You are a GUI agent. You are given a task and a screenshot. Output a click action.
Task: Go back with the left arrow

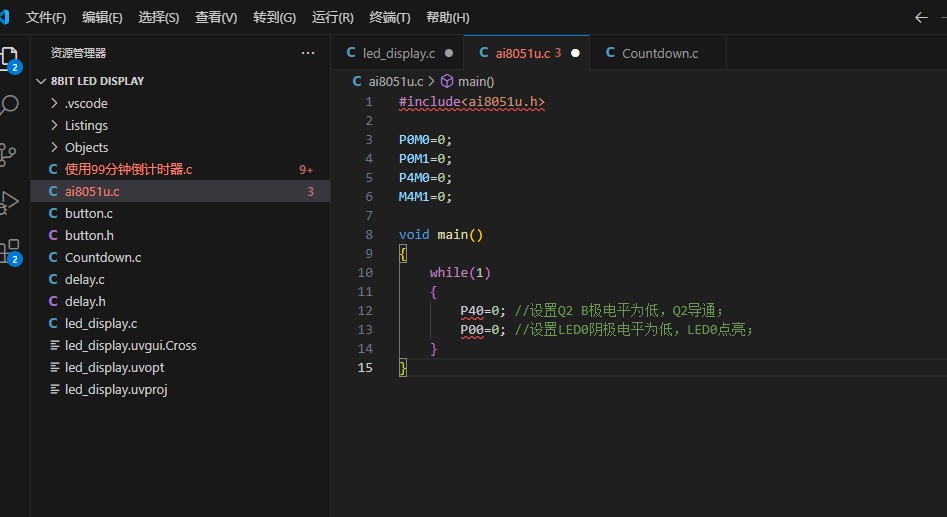[921, 18]
